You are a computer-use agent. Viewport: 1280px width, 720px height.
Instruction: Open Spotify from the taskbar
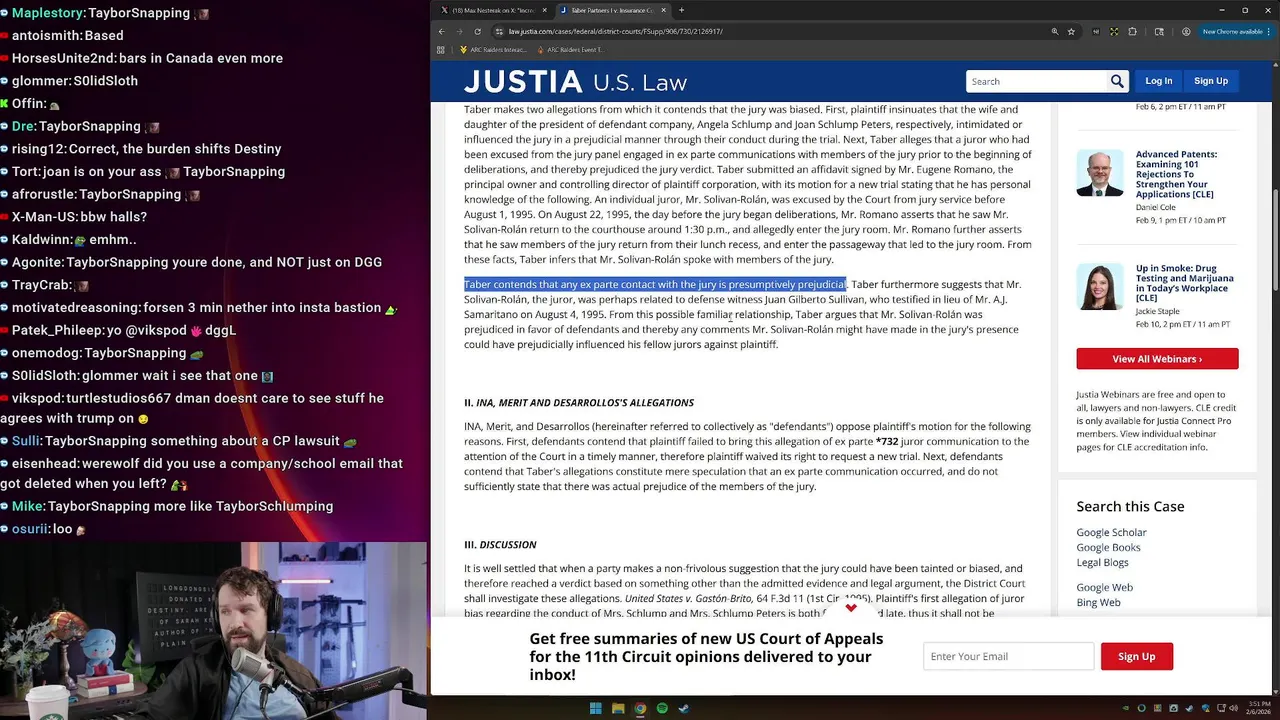(x=662, y=708)
